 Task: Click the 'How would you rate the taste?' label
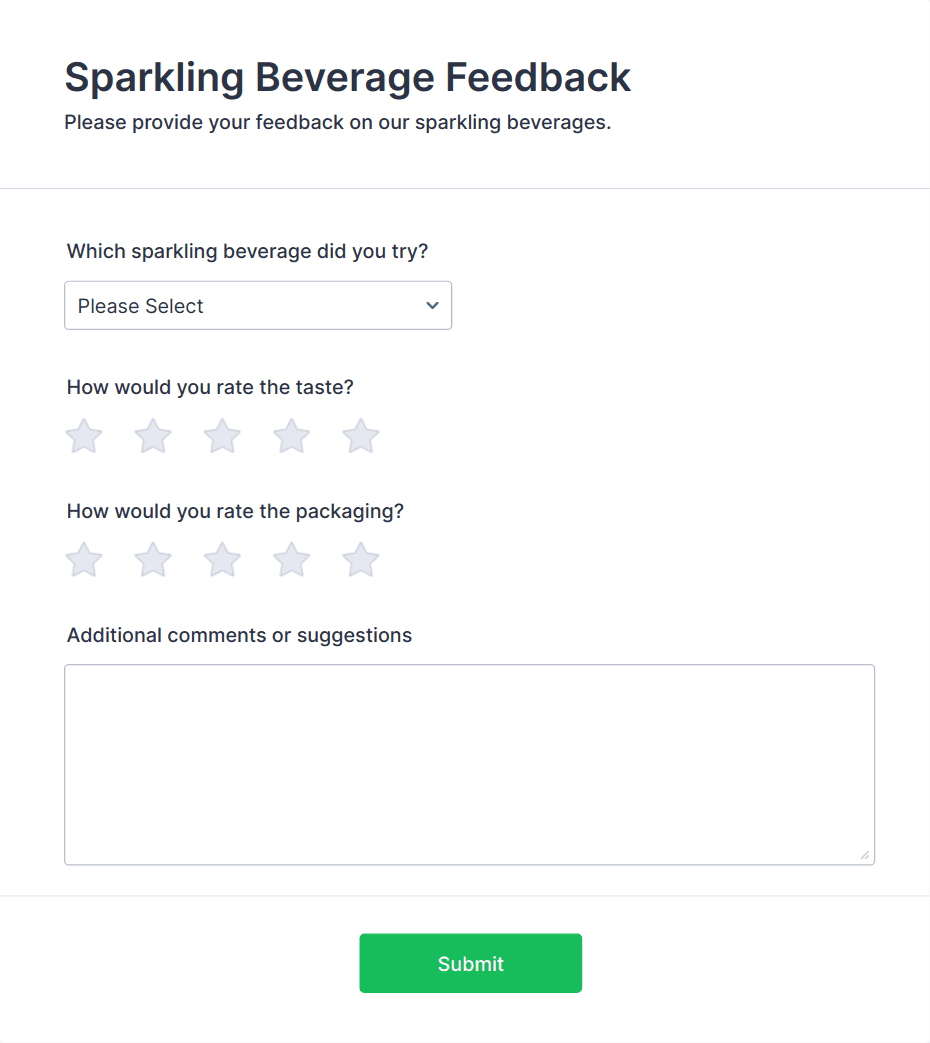210,387
